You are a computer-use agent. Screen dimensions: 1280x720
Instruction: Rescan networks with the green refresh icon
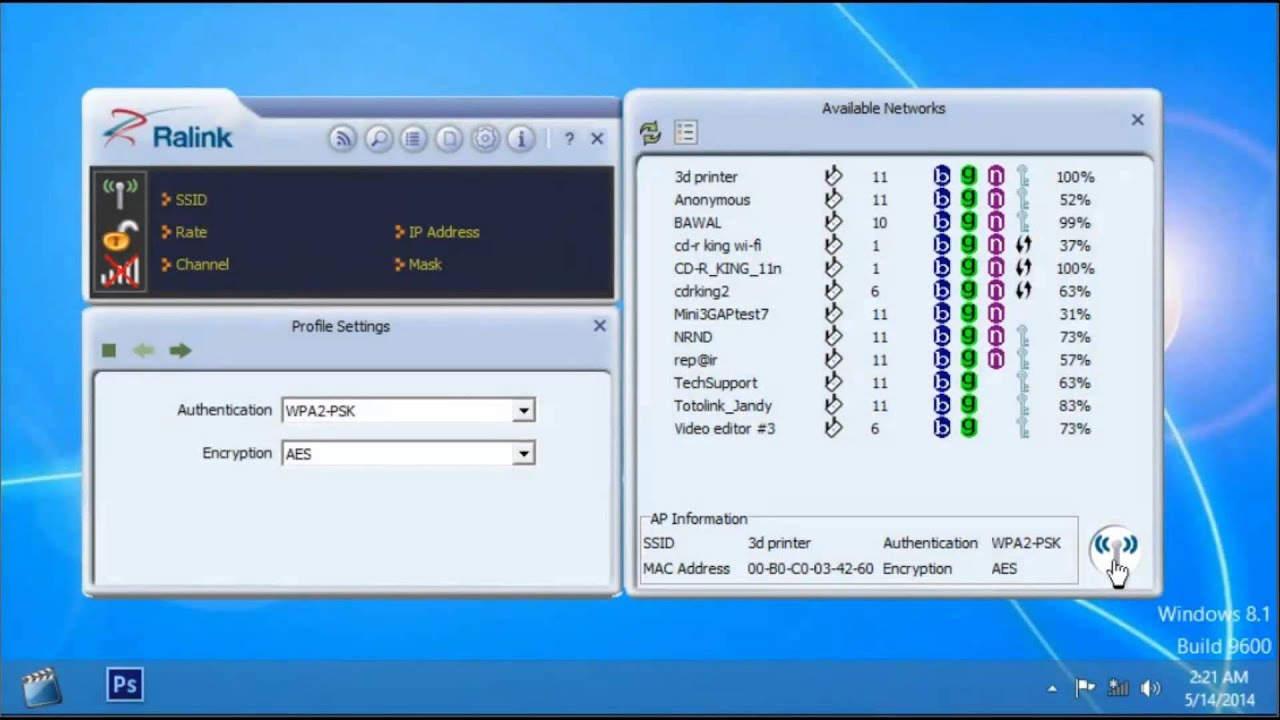click(651, 133)
